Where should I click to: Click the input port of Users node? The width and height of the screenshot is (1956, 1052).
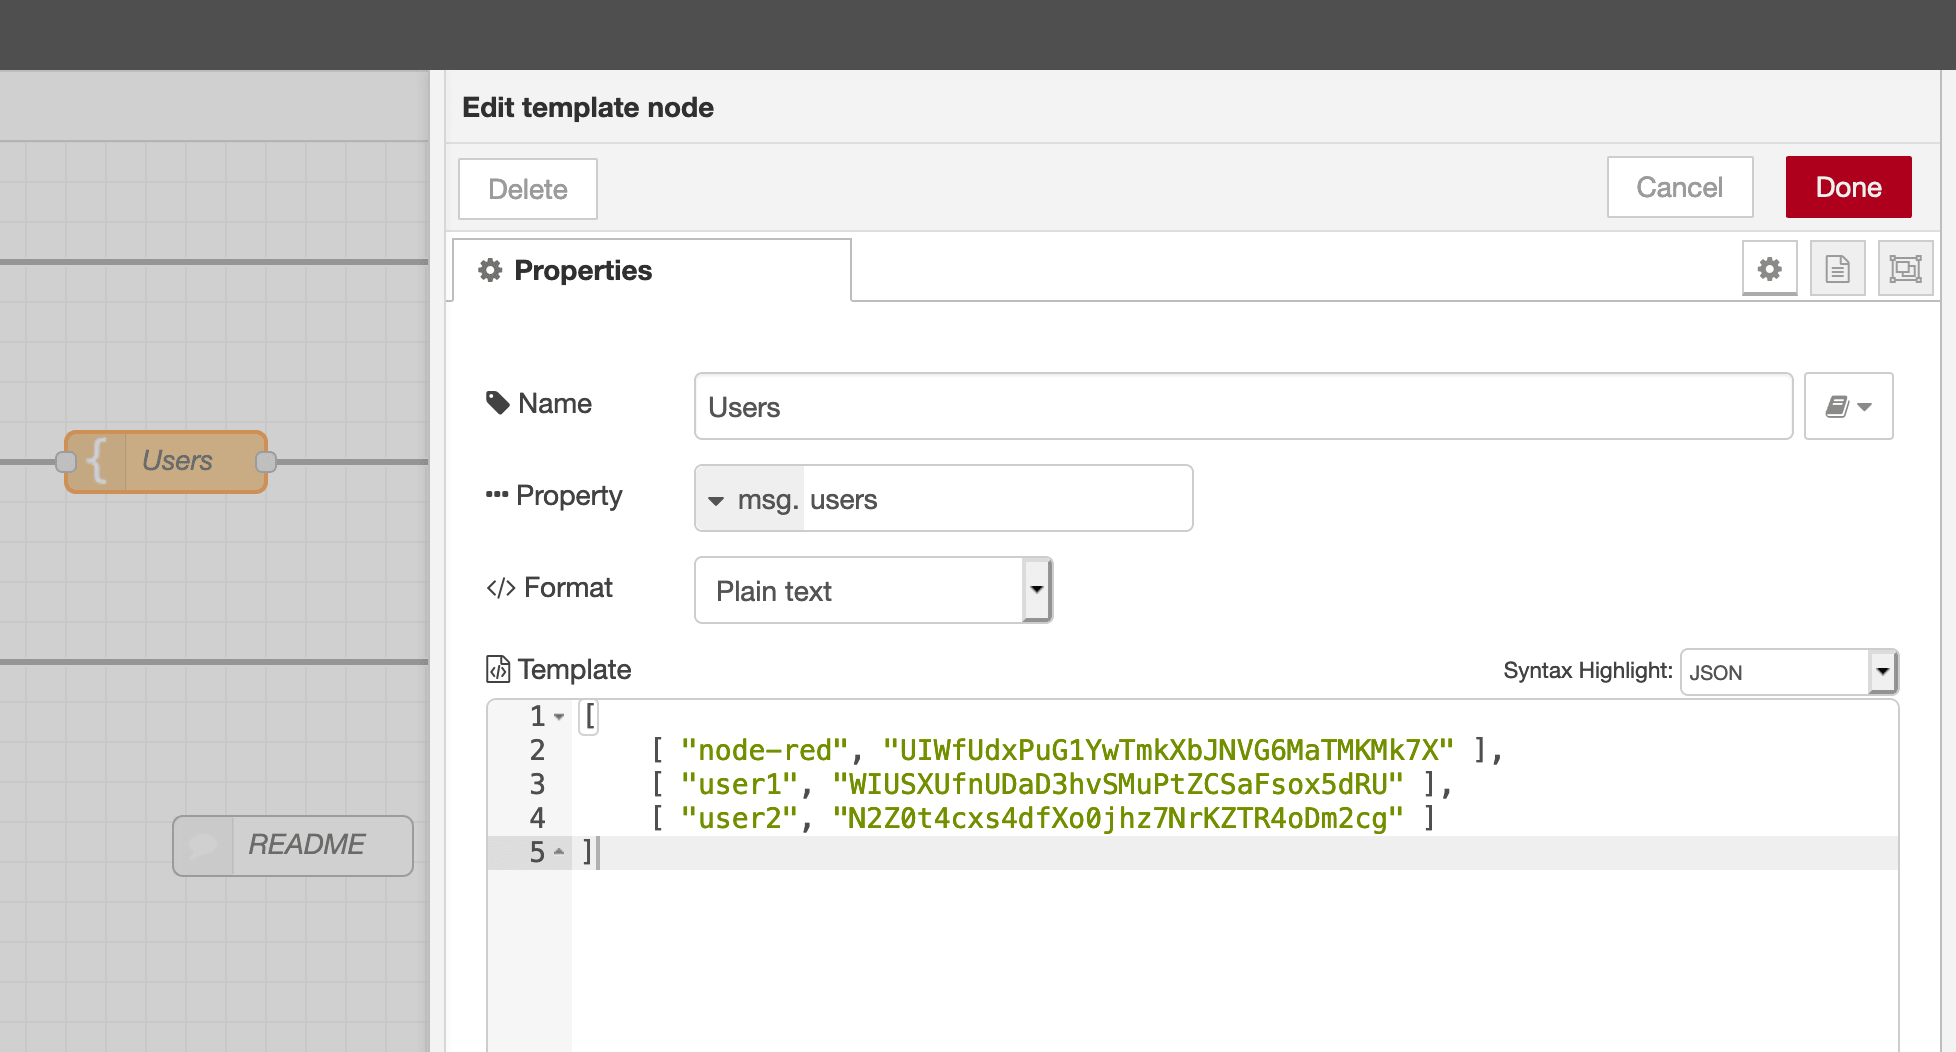pyautogui.click(x=66, y=461)
